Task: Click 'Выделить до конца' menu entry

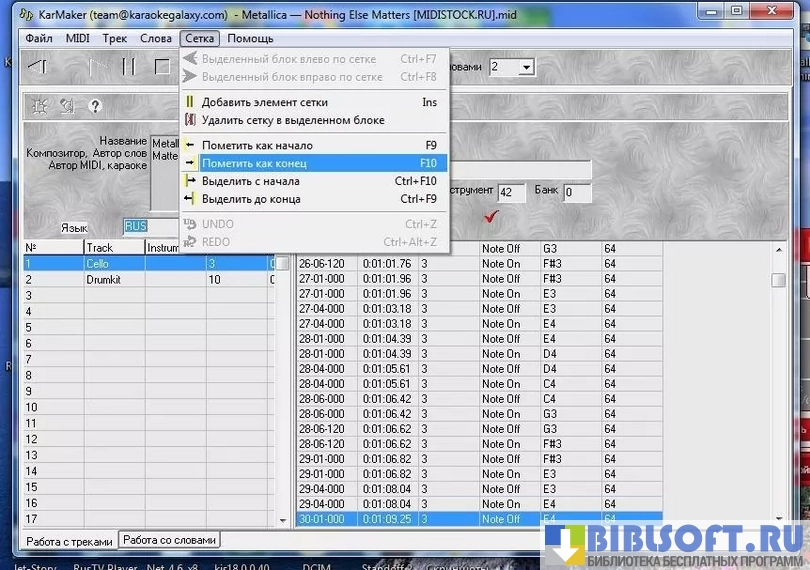Action: coord(250,199)
